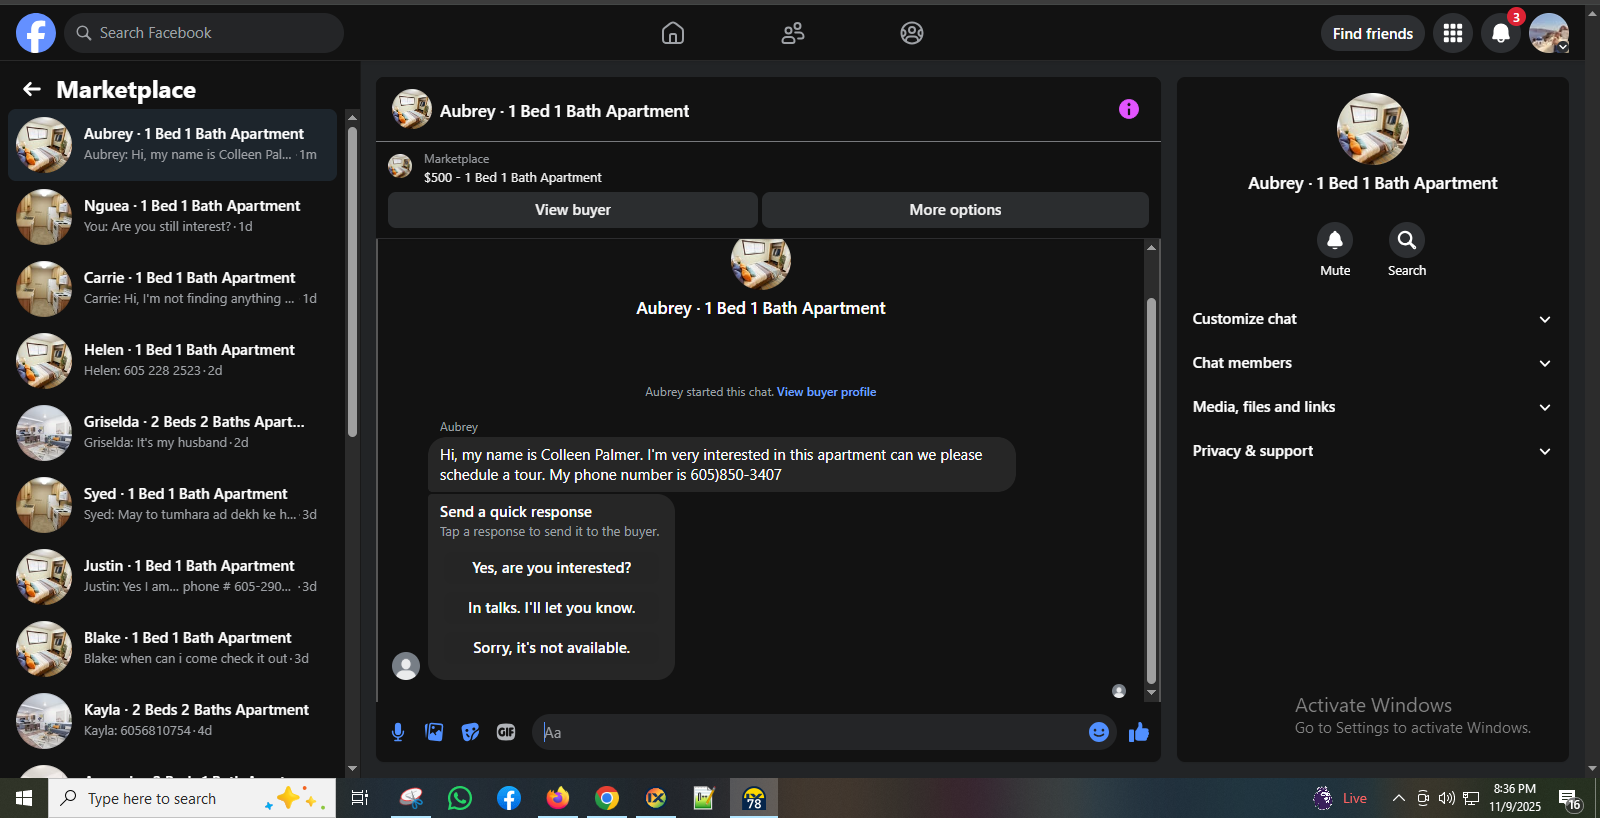Open the View buyer profile link
This screenshot has width=1600, height=818.
[826, 392]
